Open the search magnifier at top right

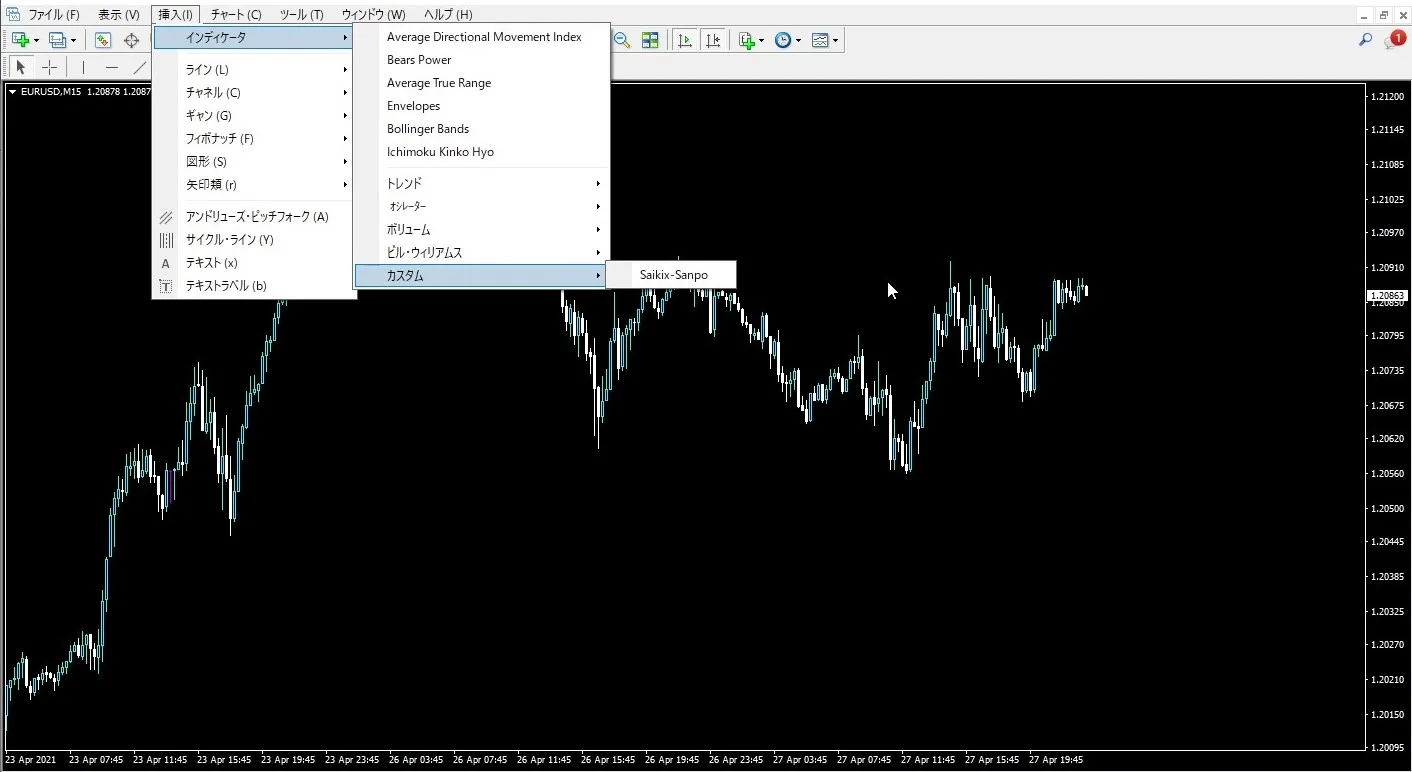pyautogui.click(x=1365, y=40)
